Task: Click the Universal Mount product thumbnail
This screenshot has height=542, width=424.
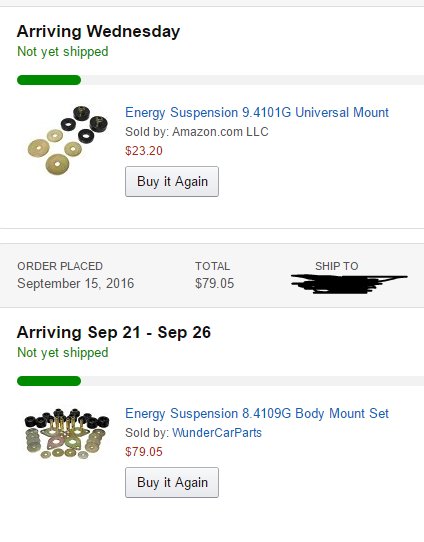Action: tap(67, 140)
